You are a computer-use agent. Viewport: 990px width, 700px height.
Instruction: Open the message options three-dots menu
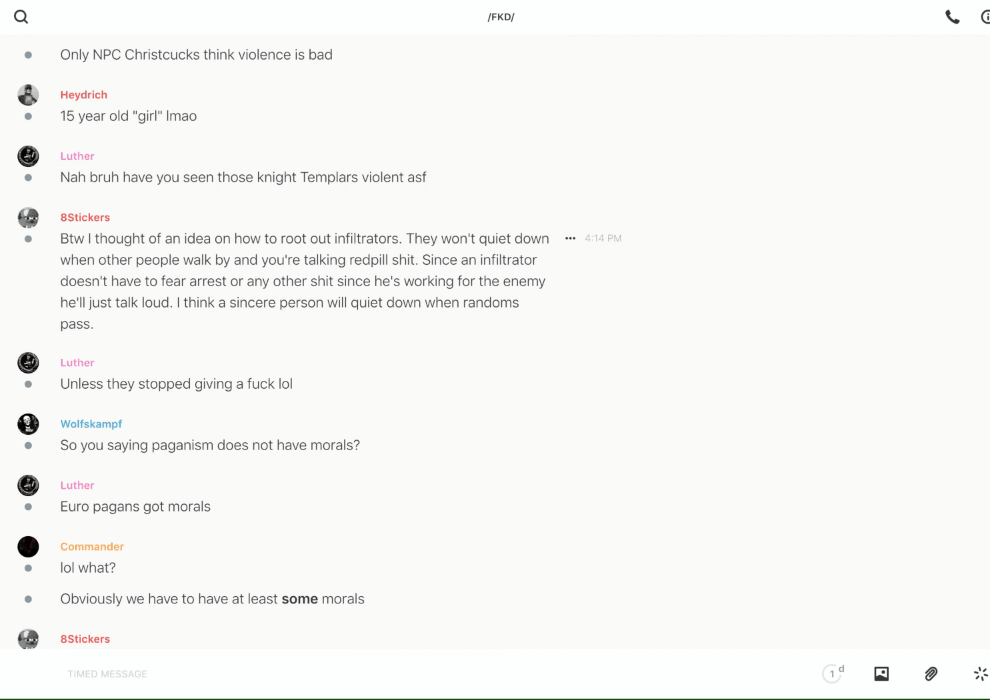(570, 239)
